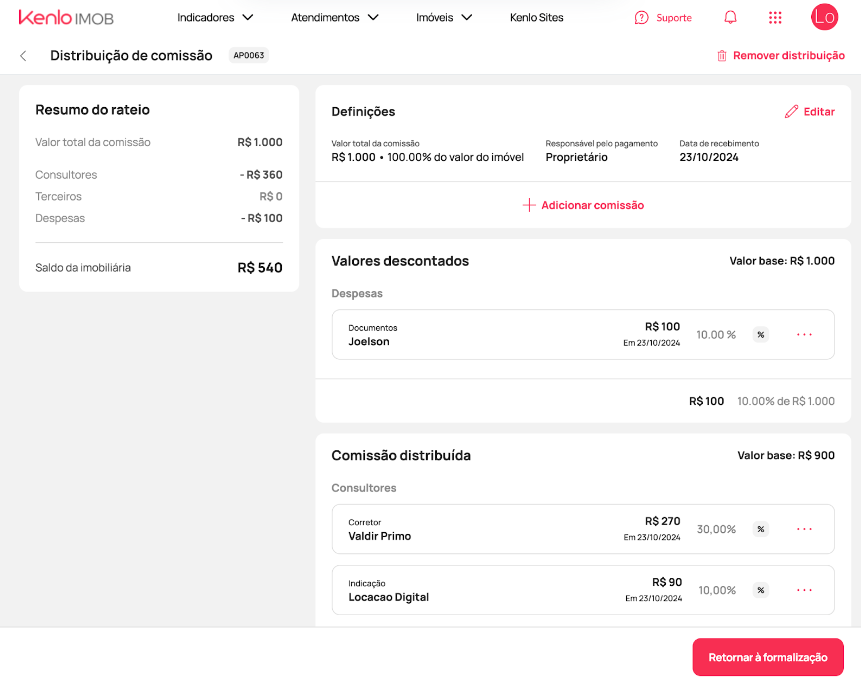This screenshot has width=861, height=687.
Task: Go back with the back arrow
Action: click(x=23, y=55)
